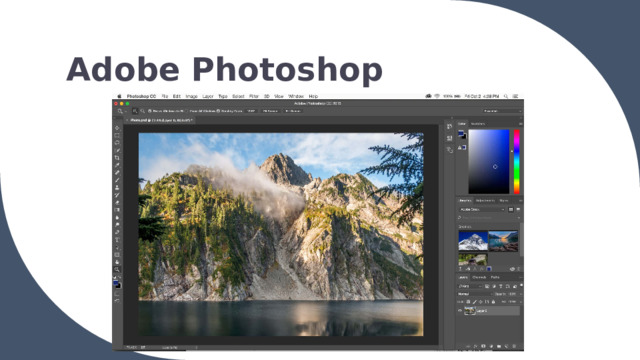
Task: Toggle Resize Windows to Fit checkbox
Action: [x=150, y=111]
